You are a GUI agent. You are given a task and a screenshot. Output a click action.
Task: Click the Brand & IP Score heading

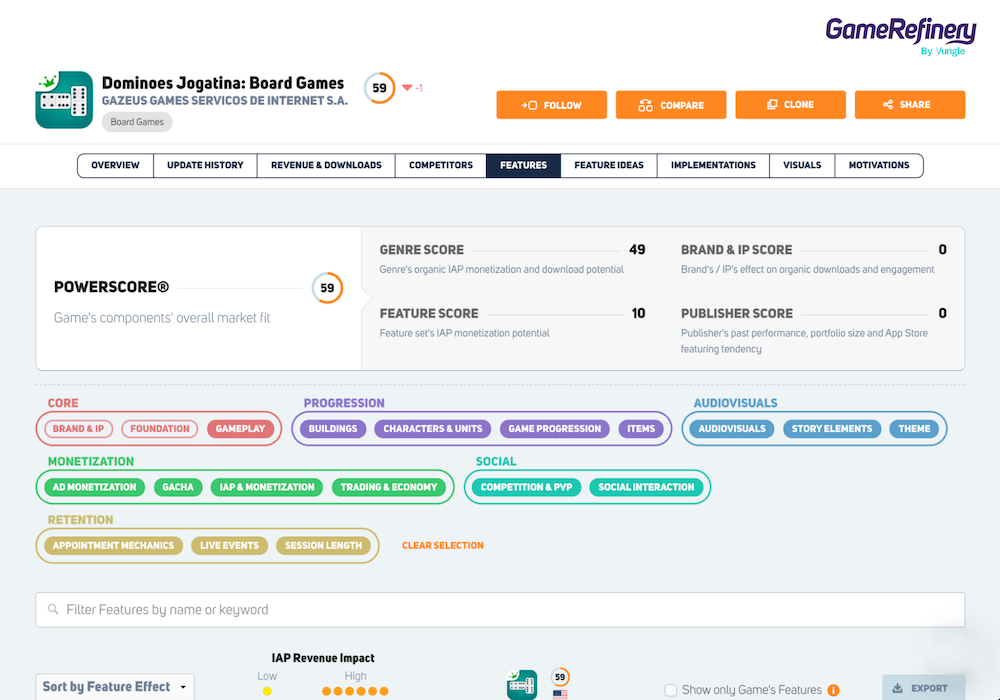coord(737,250)
